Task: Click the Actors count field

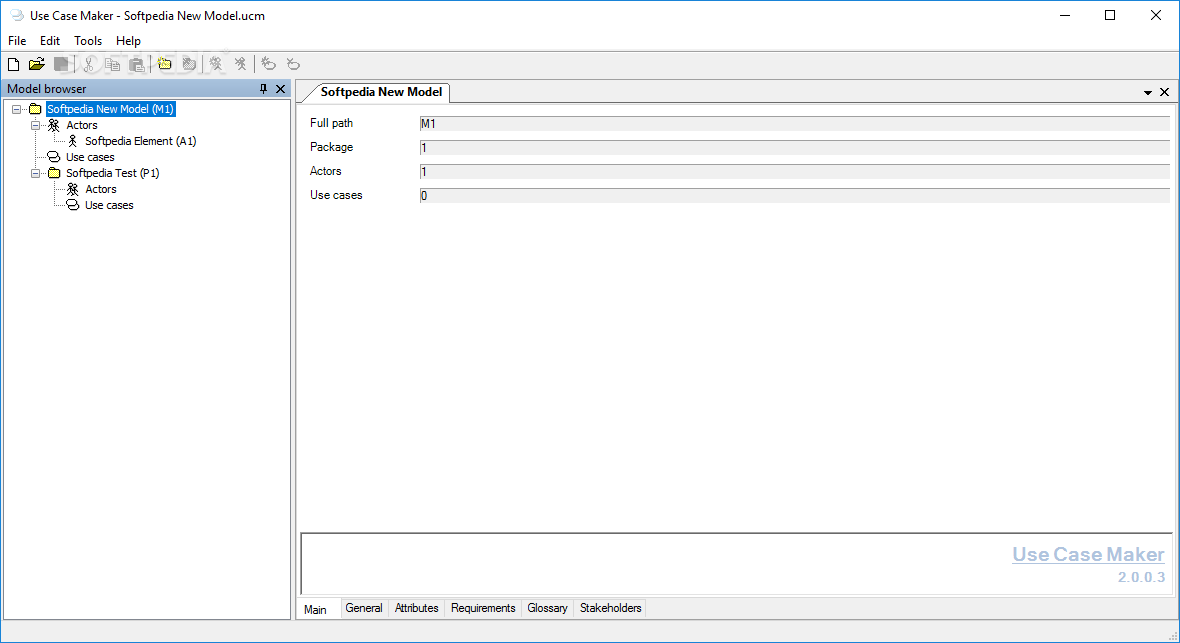Action: pos(795,172)
